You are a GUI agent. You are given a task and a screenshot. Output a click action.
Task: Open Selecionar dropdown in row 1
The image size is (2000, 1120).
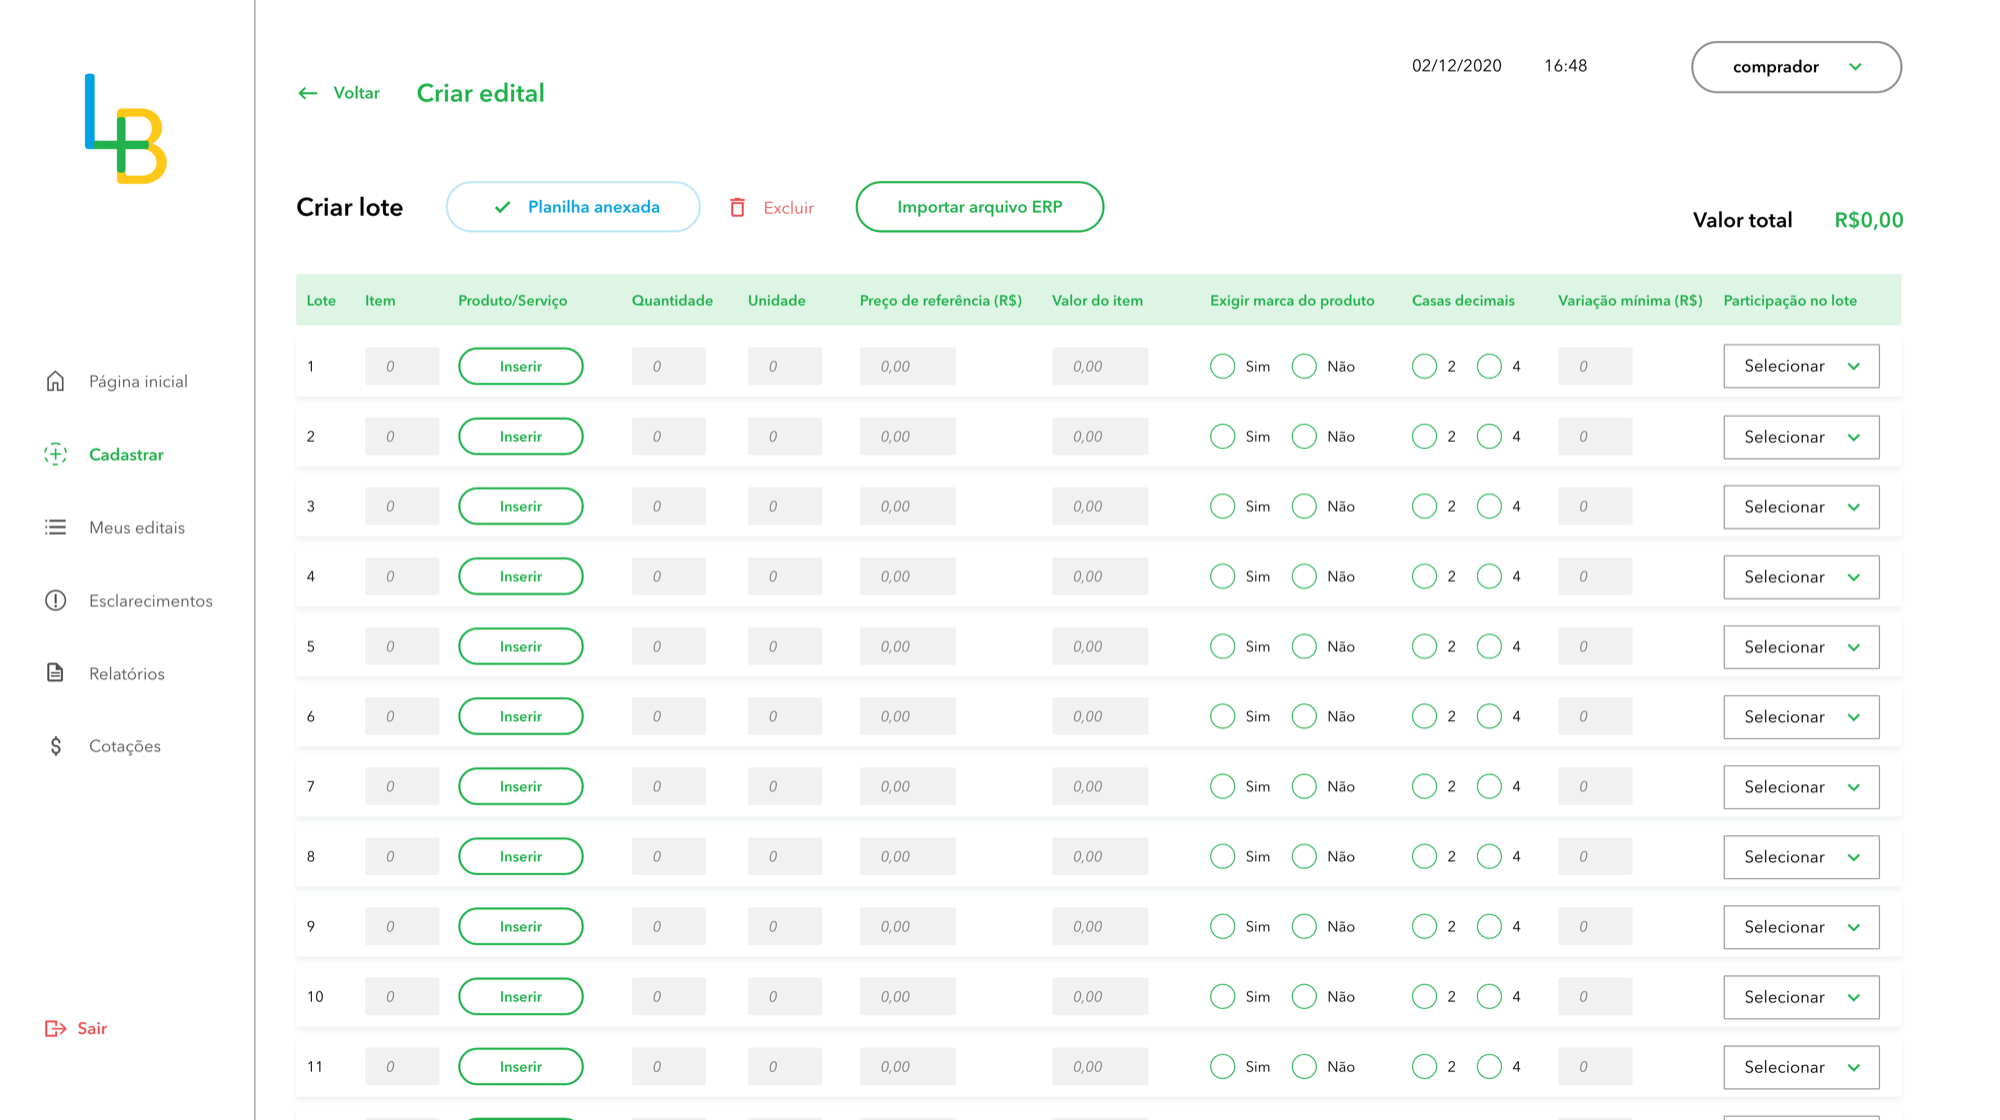(x=1801, y=366)
